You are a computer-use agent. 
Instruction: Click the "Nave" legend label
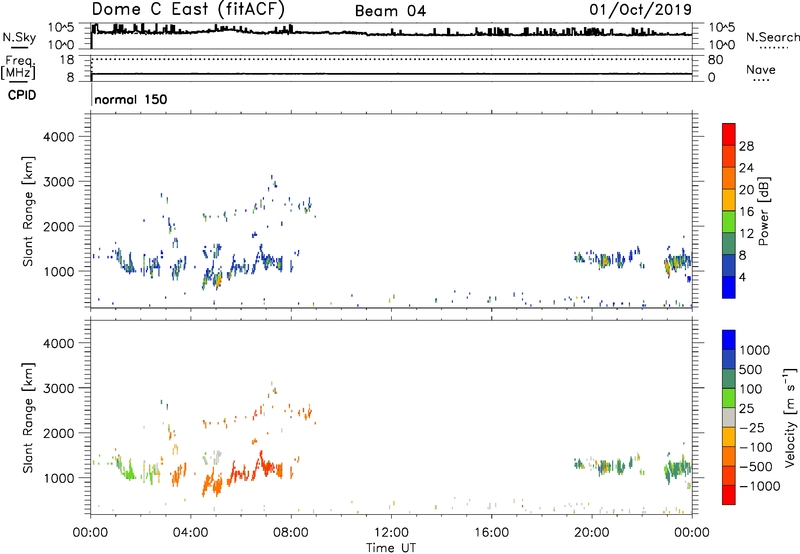[x=761, y=70]
